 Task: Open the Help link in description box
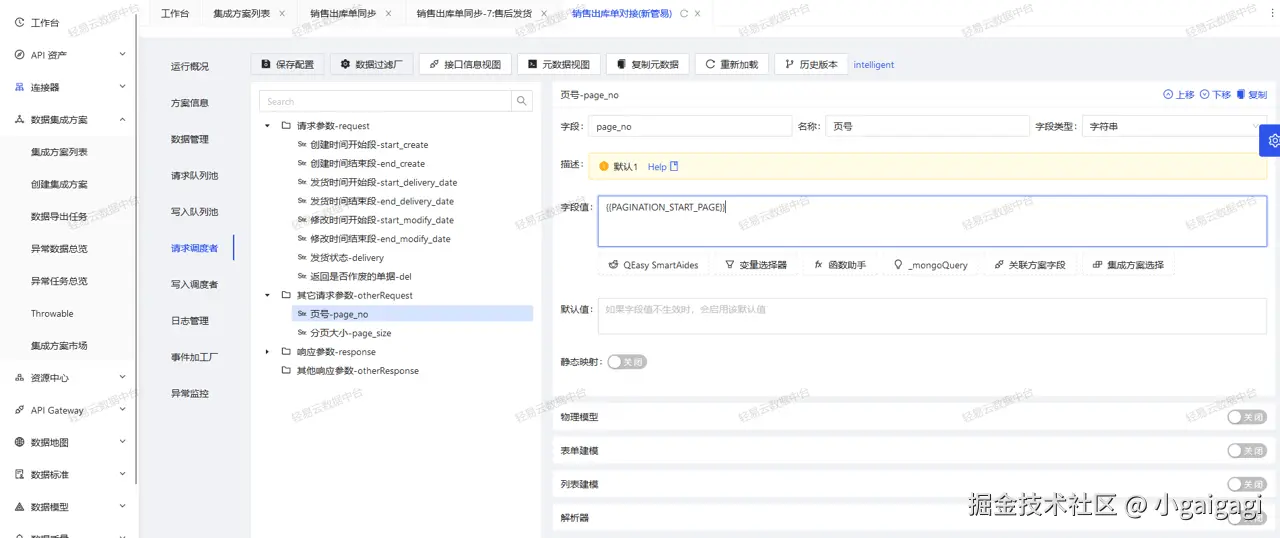coord(657,167)
